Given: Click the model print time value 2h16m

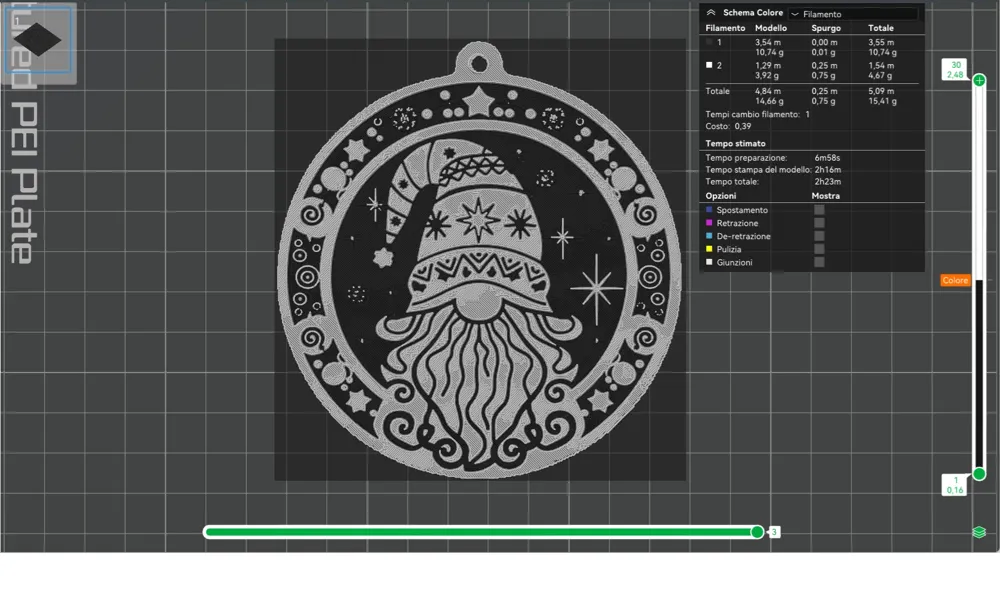Looking at the screenshot, I should 828,170.
